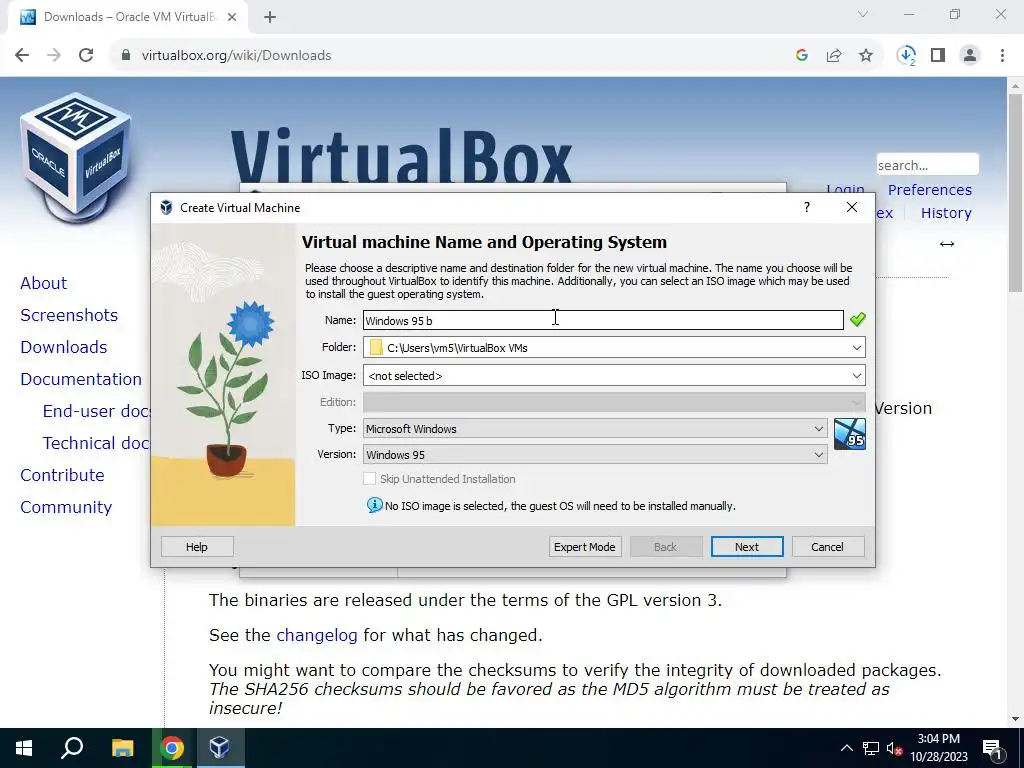Image resolution: width=1024 pixels, height=768 pixels.
Task: Click the browser back arrow
Action: pos(22,56)
